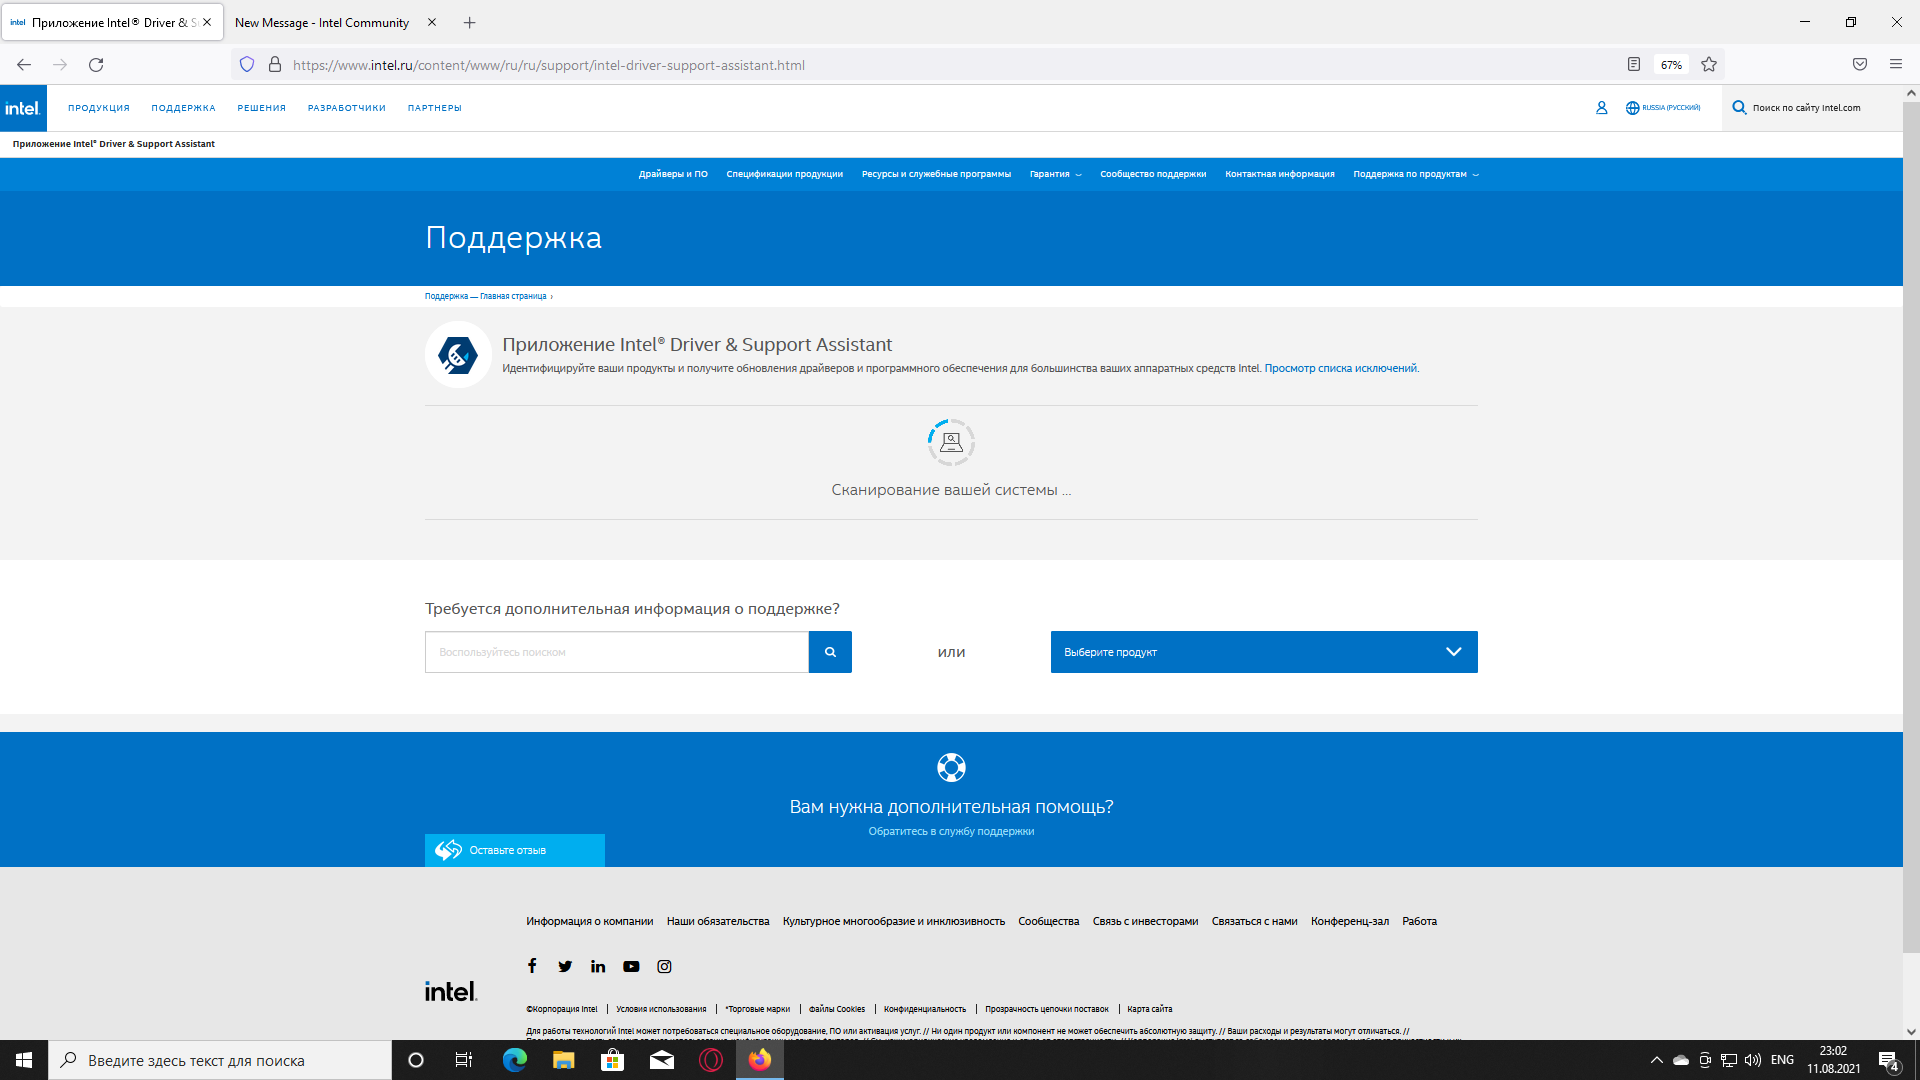Bookmark this page with the star icon

tap(1709, 65)
